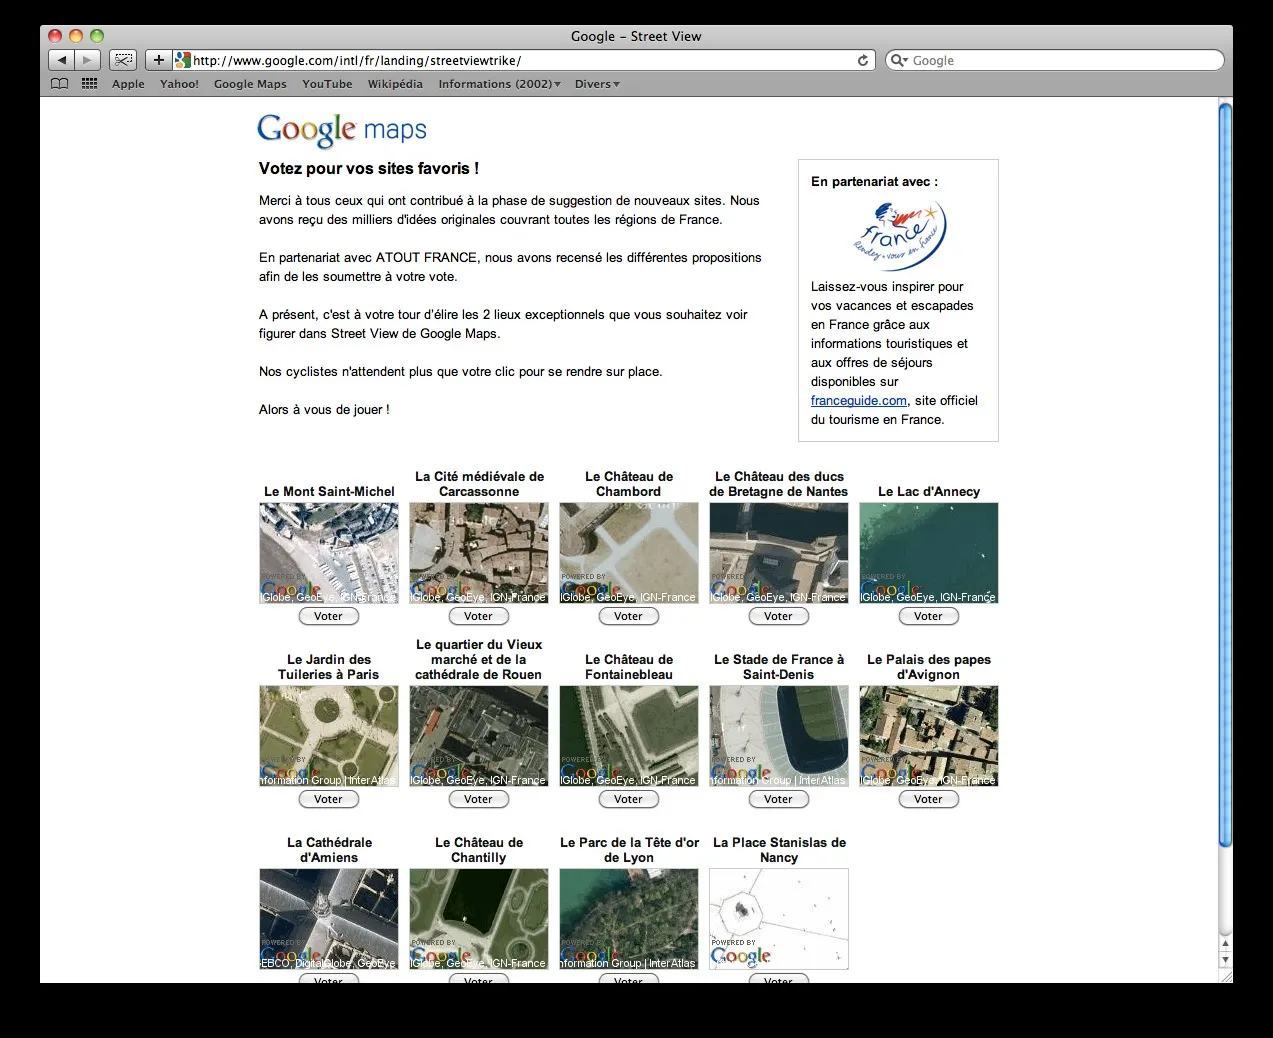
Task: Open Jardin des Tuileries thumbnail
Action: 329,736
